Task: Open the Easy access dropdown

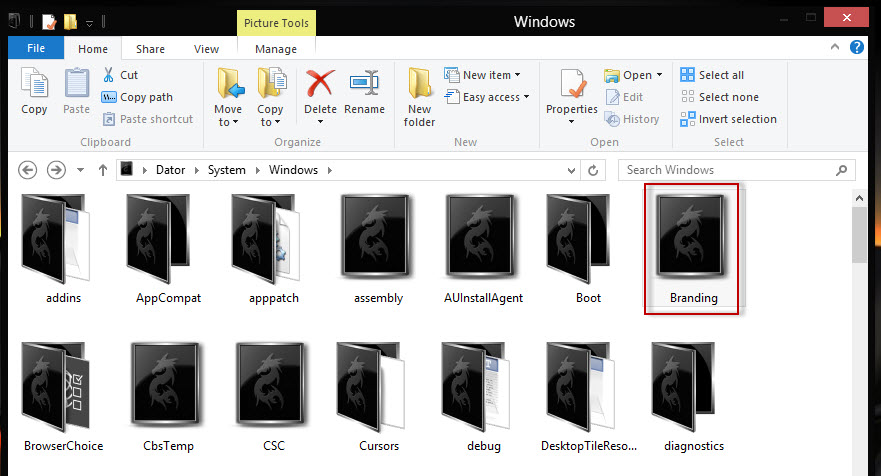Action: (526, 97)
